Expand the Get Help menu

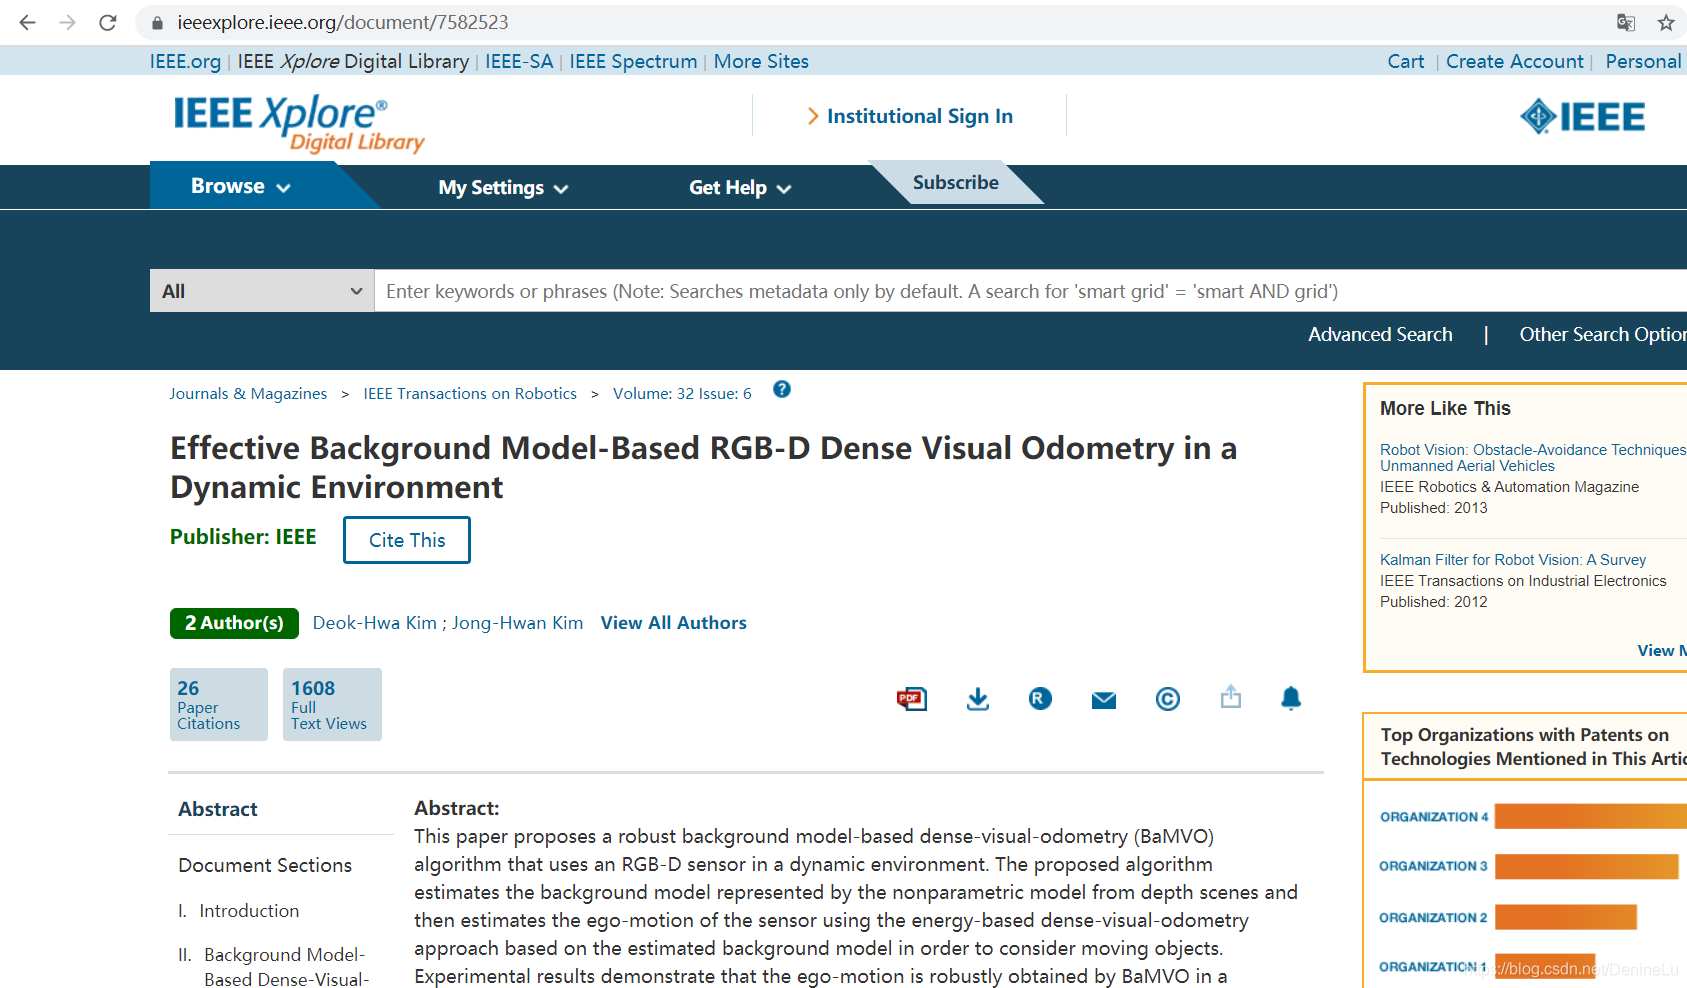[x=740, y=187]
